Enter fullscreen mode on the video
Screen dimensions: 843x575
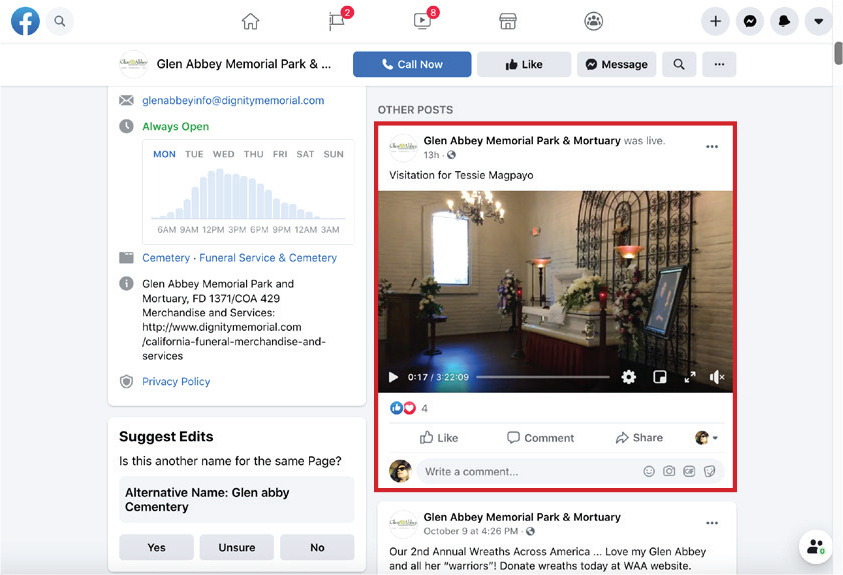(x=689, y=377)
